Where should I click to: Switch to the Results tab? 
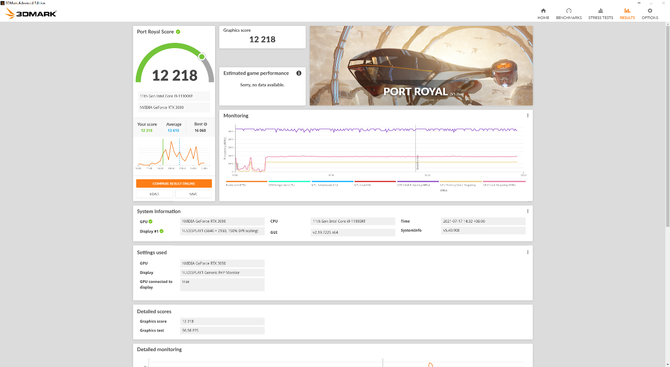click(627, 14)
